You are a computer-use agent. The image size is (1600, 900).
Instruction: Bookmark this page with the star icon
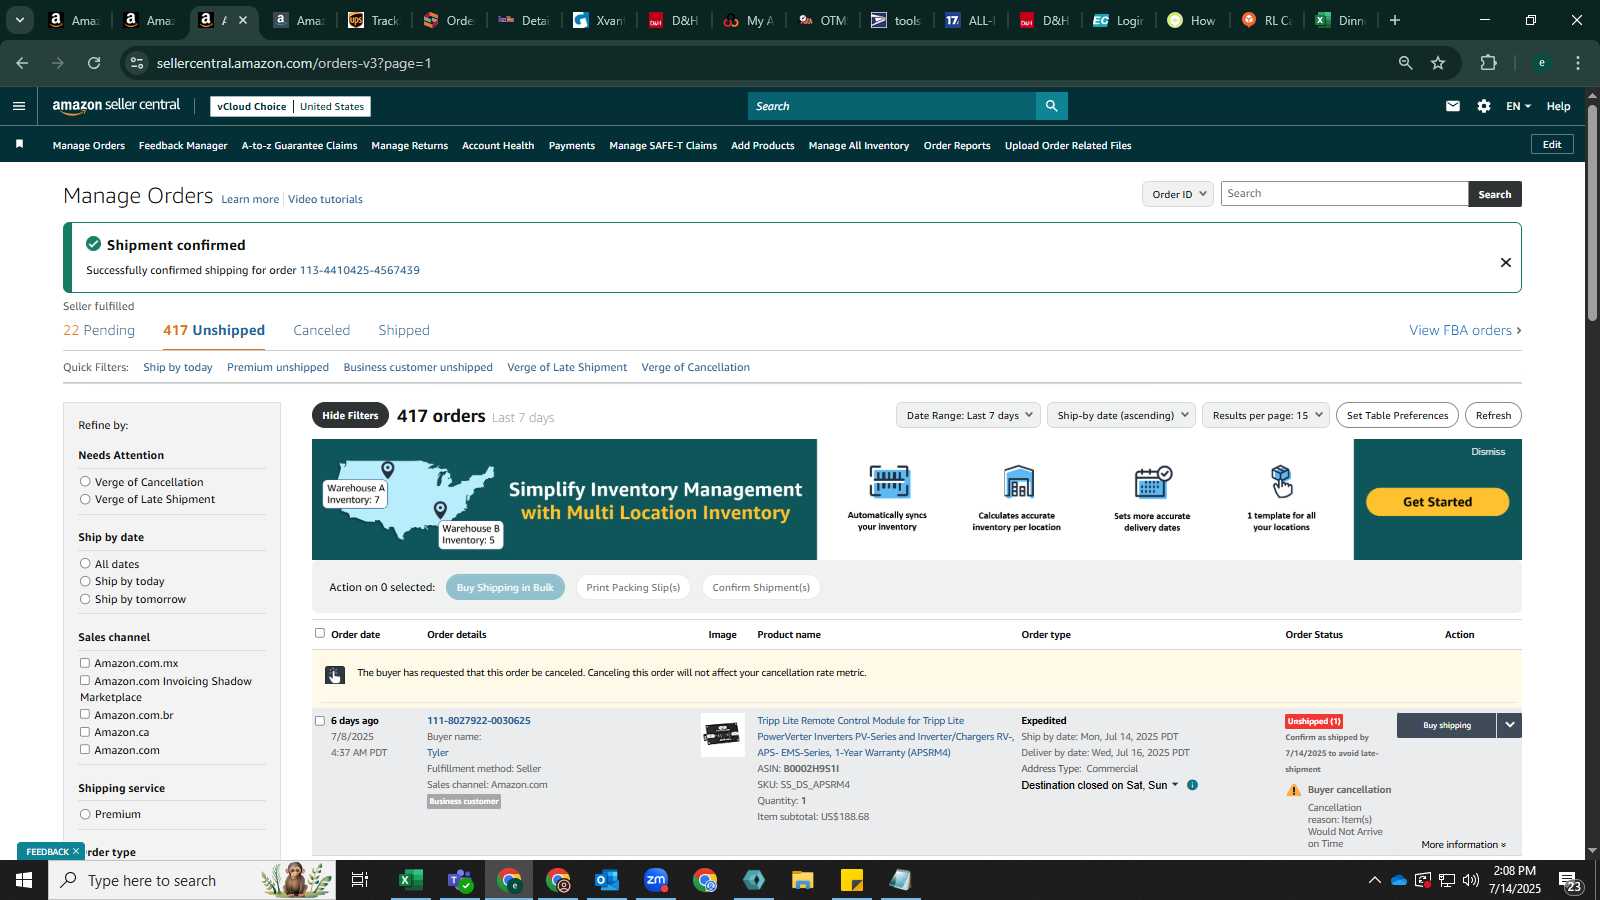[x=1438, y=63]
